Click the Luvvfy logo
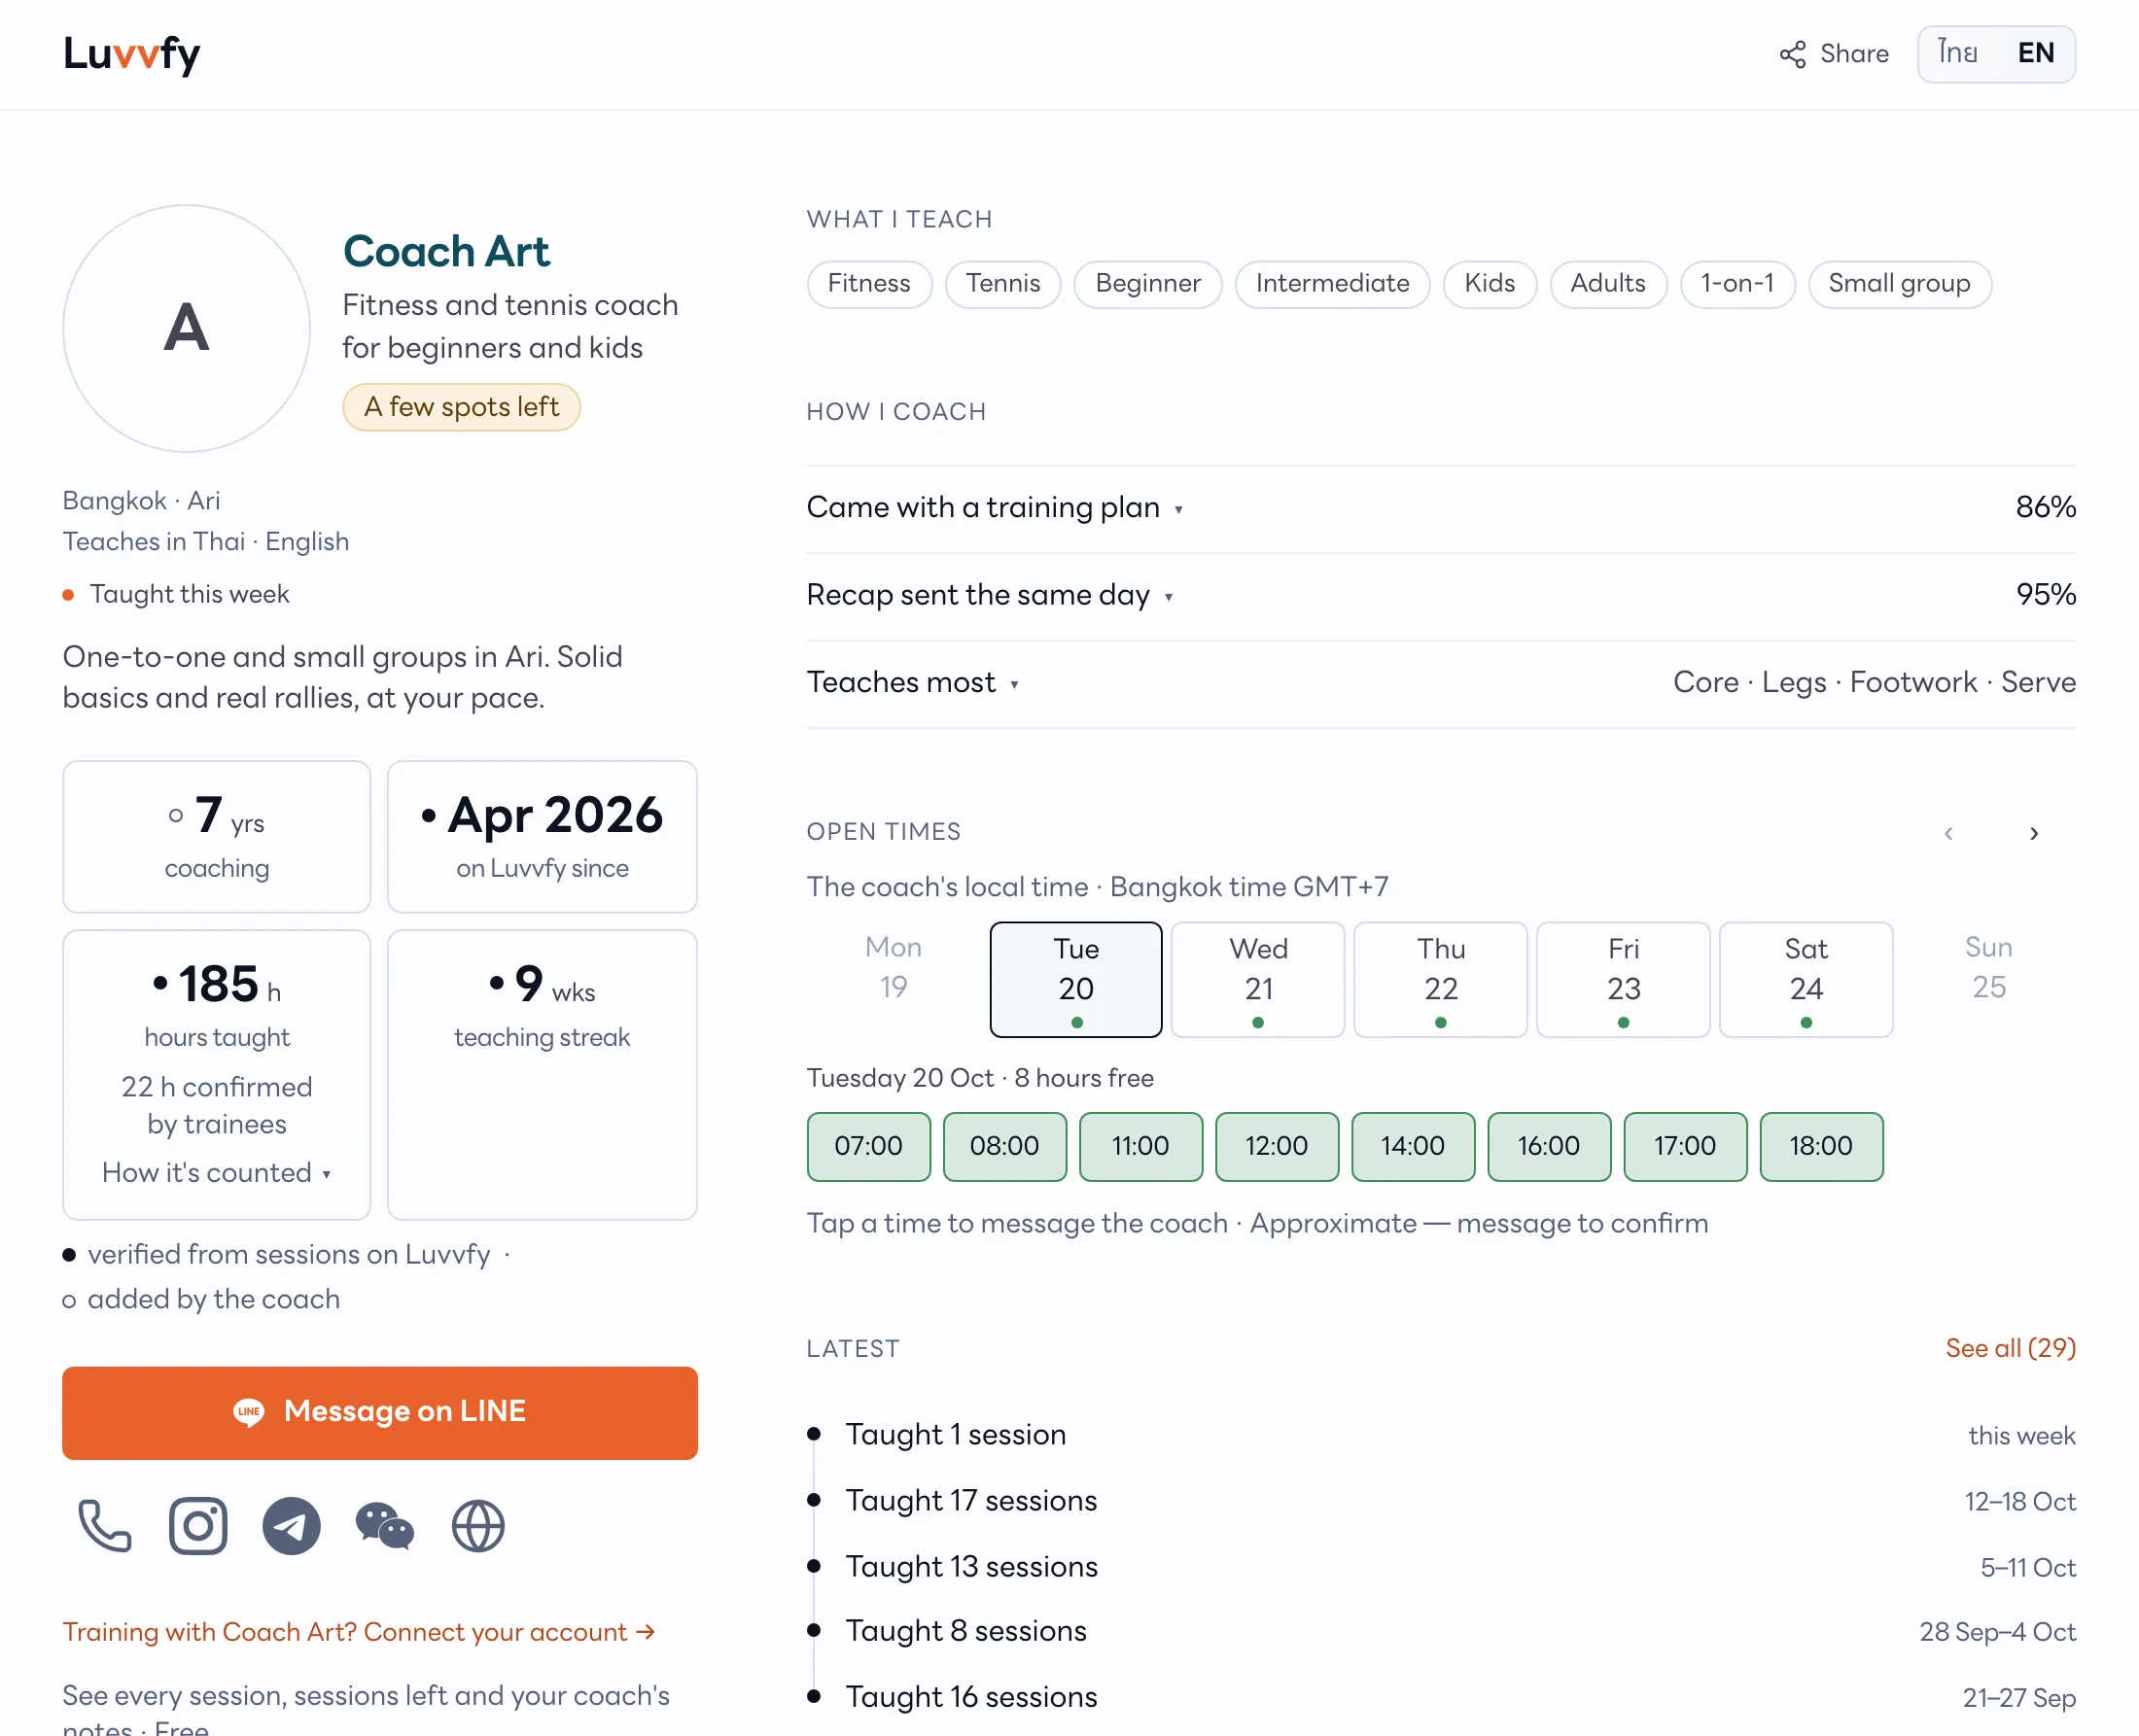The image size is (2139, 1736). [131, 54]
